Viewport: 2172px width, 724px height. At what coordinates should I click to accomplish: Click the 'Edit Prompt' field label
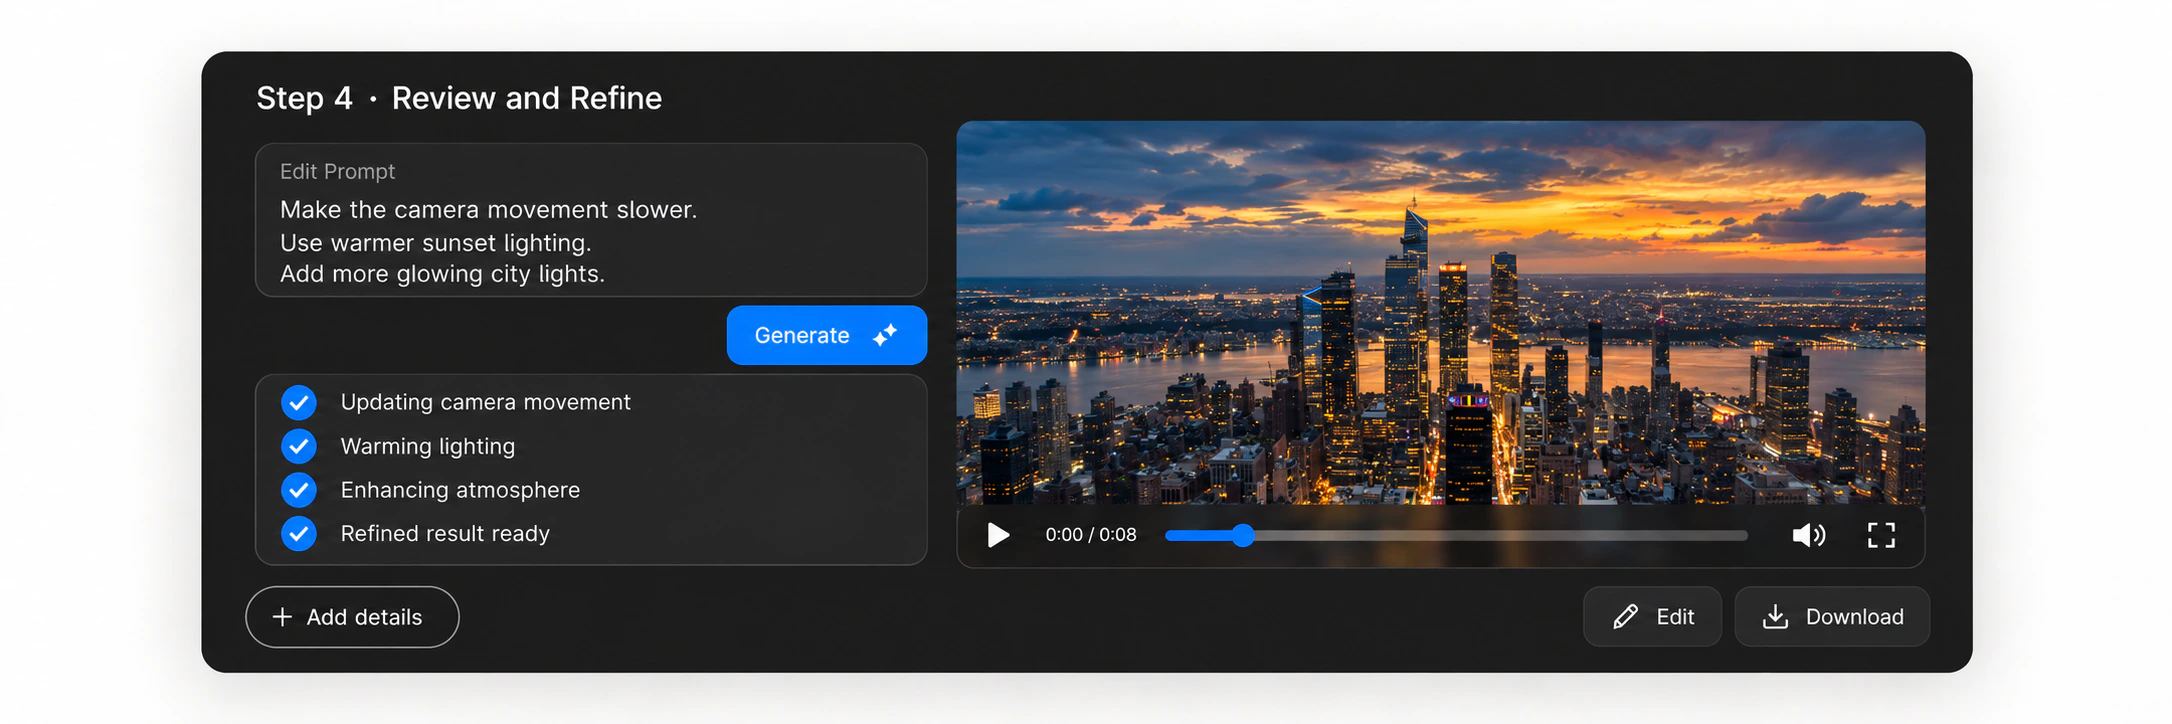coord(337,172)
